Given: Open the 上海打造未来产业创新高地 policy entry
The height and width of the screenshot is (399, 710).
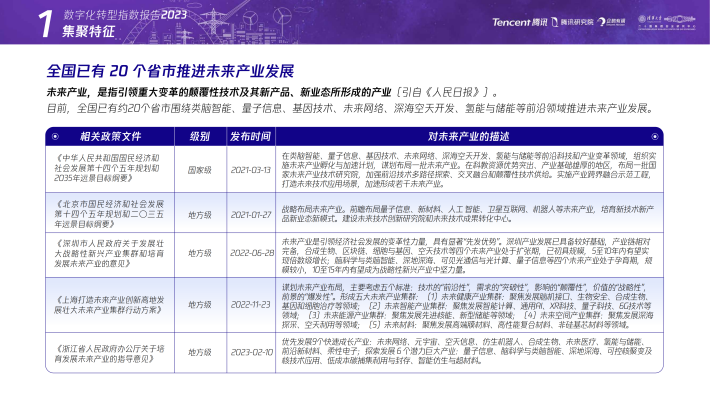Looking at the screenshot, I should (x=109, y=305).
